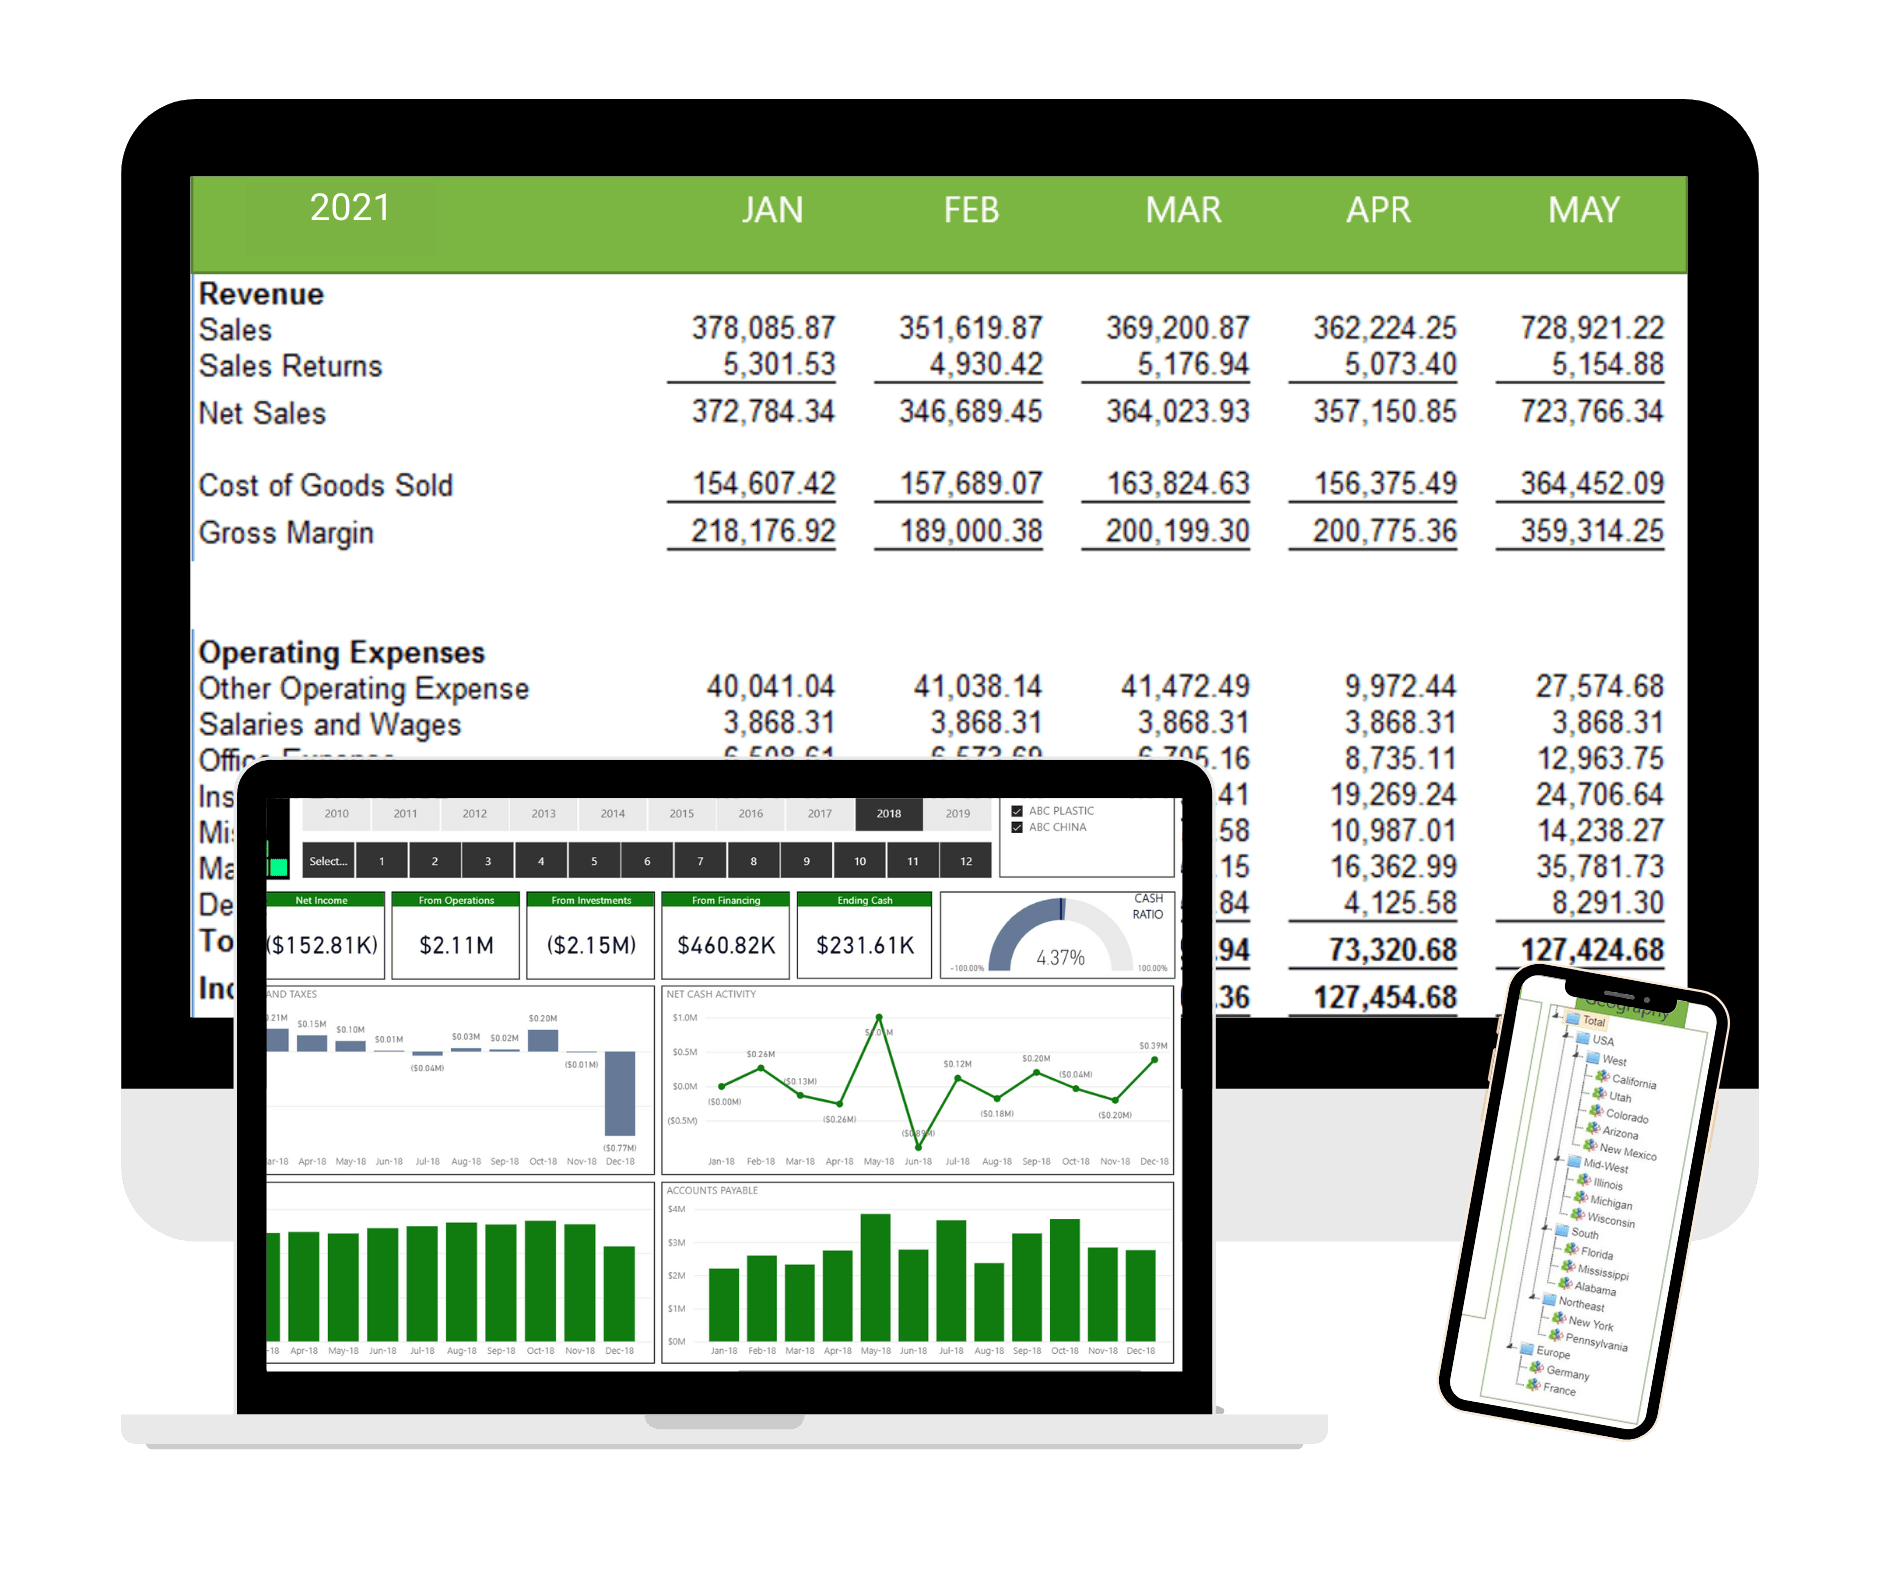Click the folder icon beside Europe
Viewport: 1880px width, 1576px height.
(1526, 1349)
